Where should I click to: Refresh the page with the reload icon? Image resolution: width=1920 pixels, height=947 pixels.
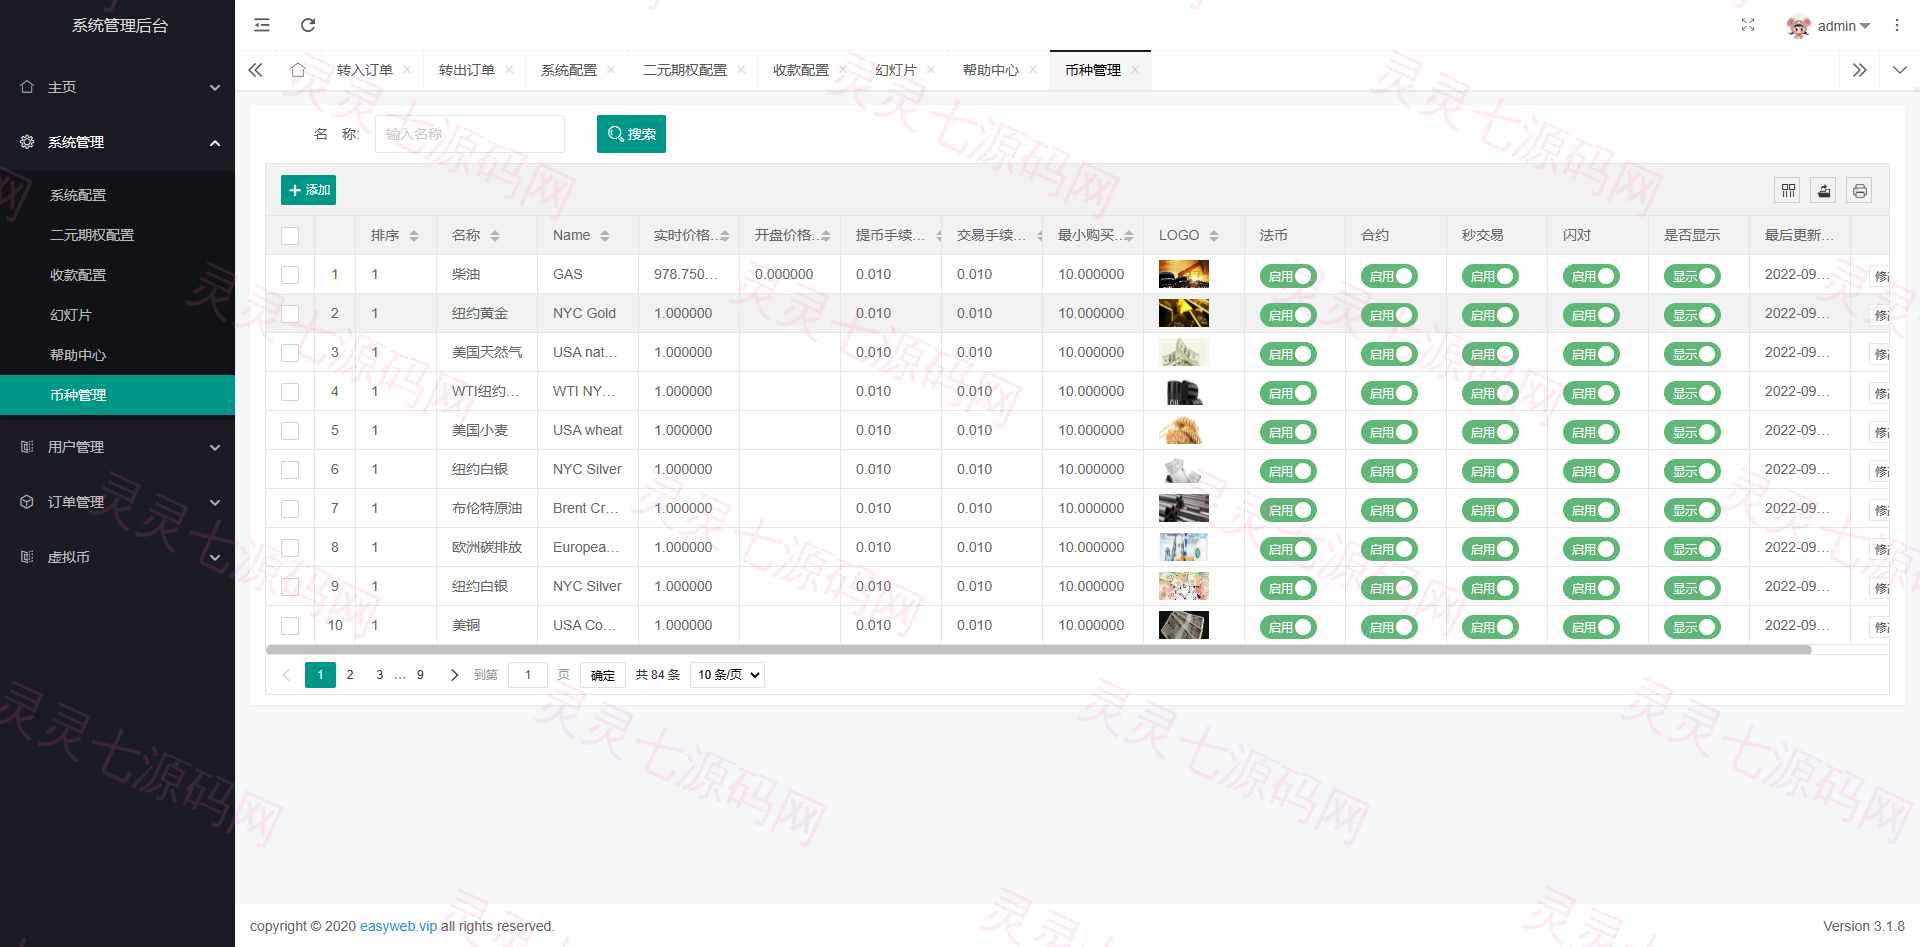pos(308,25)
